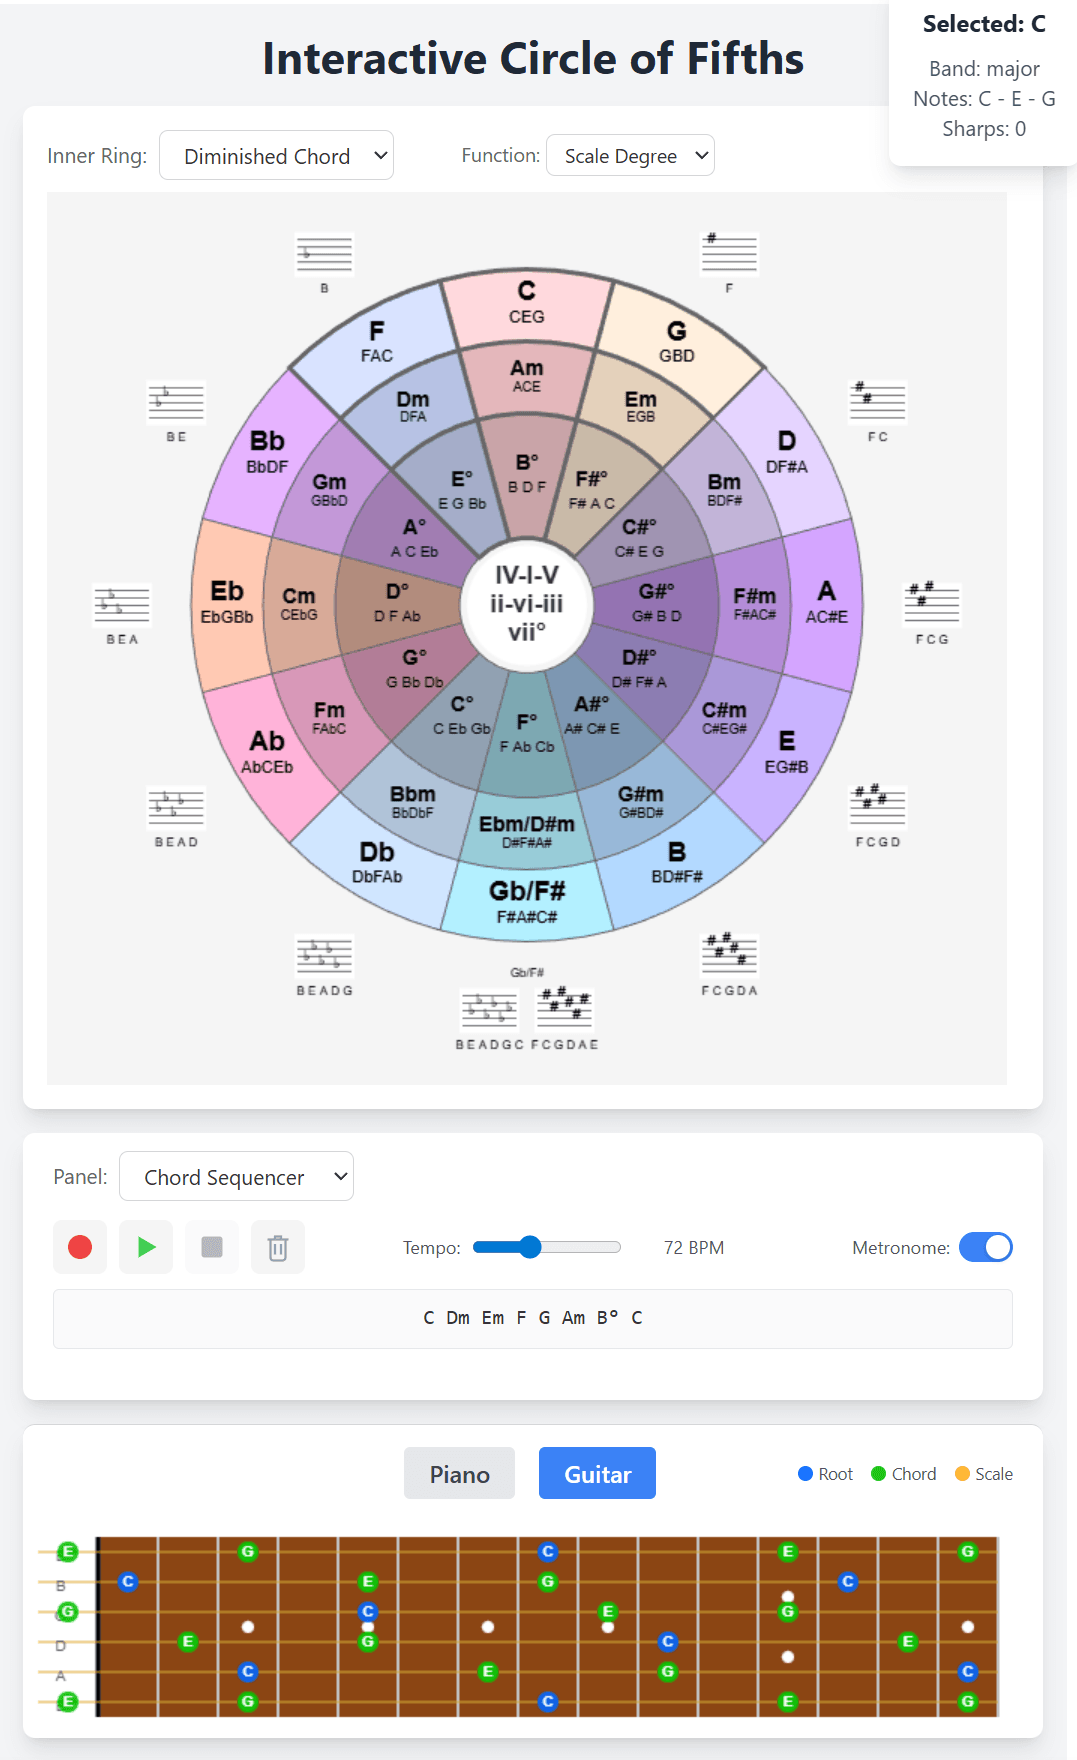
Task: Expand the Function dropdown
Action: pyautogui.click(x=630, y=156)
